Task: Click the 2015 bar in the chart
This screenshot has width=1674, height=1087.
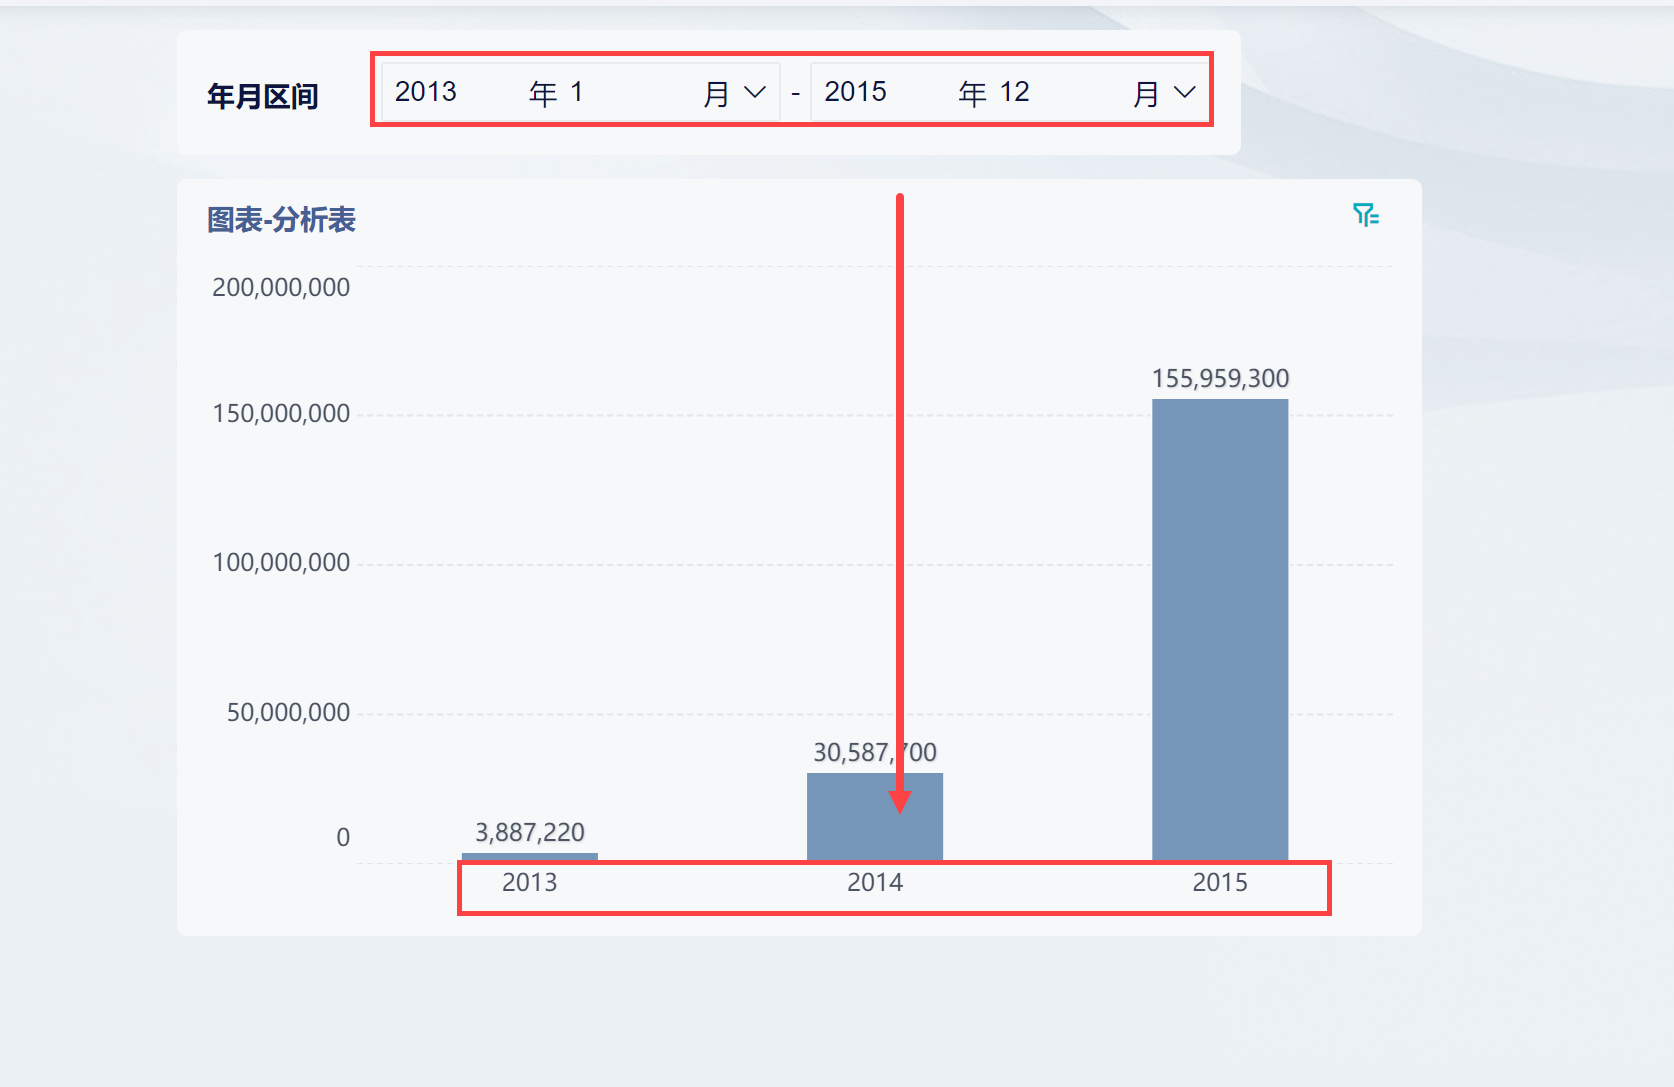Action: pos(1220,629)
